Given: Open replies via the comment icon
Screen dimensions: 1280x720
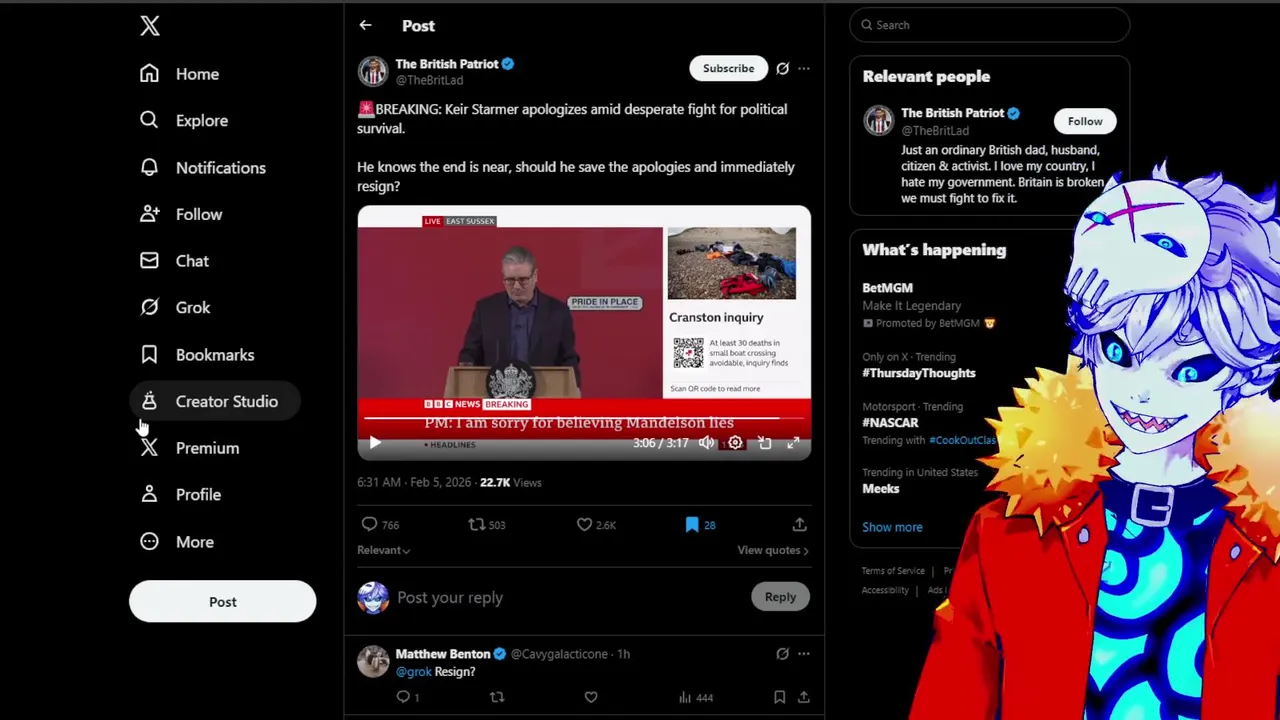Looking at the screenshot, I should coord(369,524).
